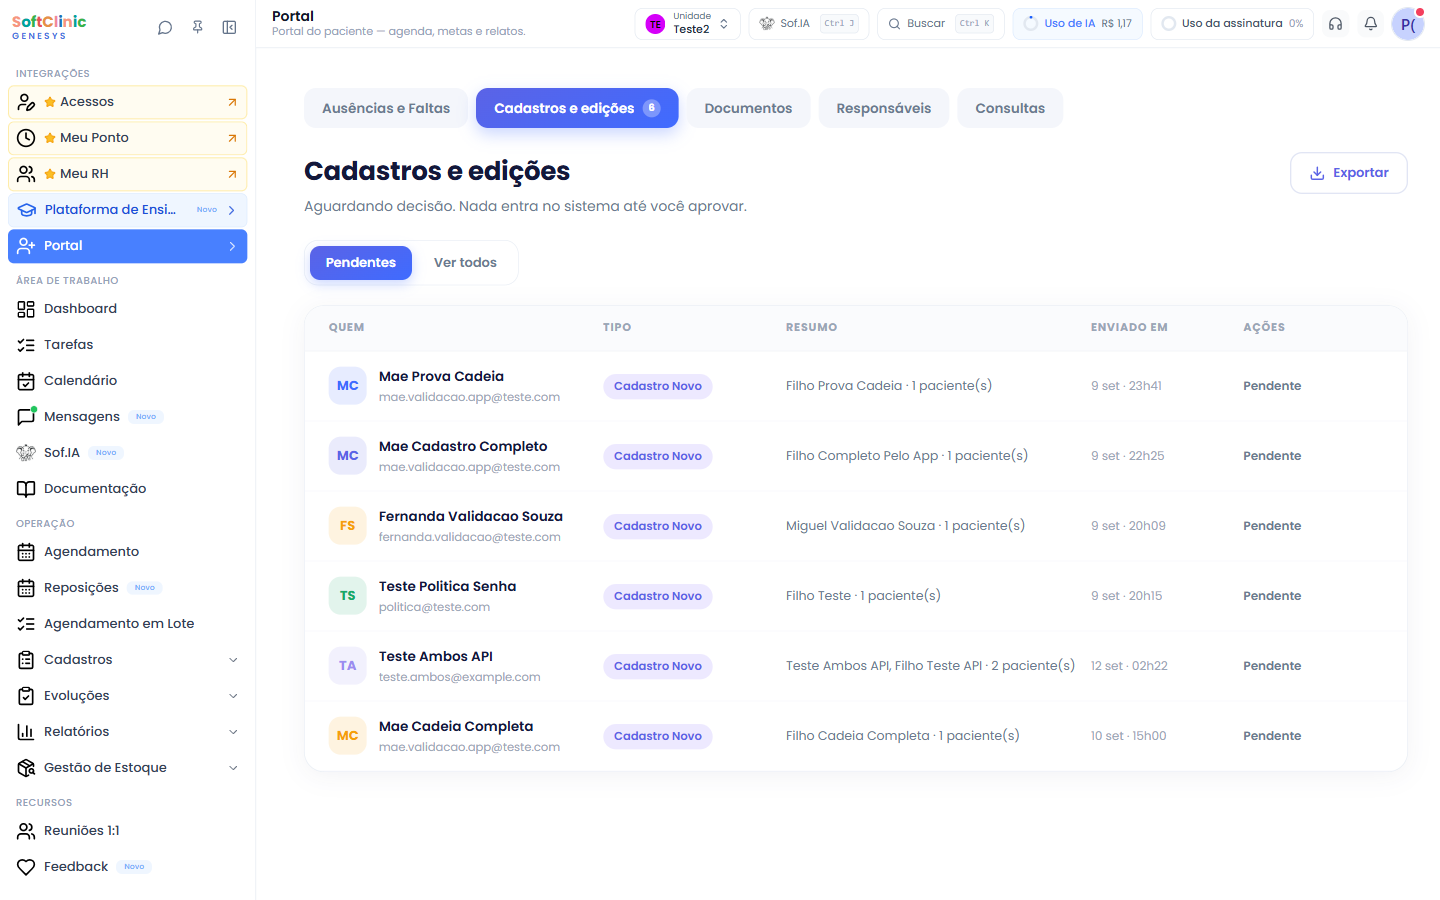Go to Agendamento in sidebar
Viewport: 1440px width, 900px height.
coord(127,552)
